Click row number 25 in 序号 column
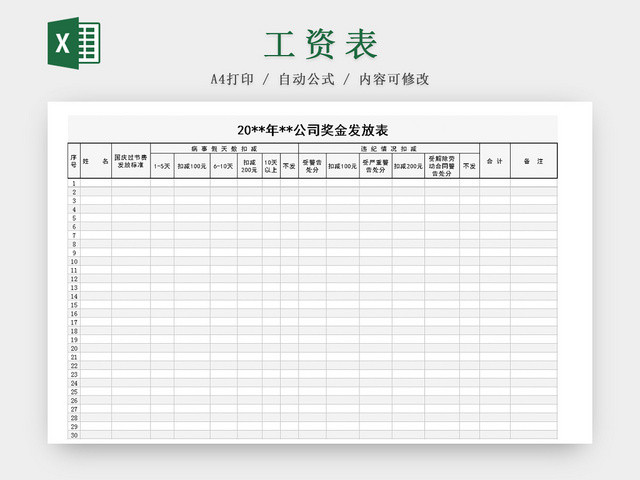 click(x=74, y=392)
